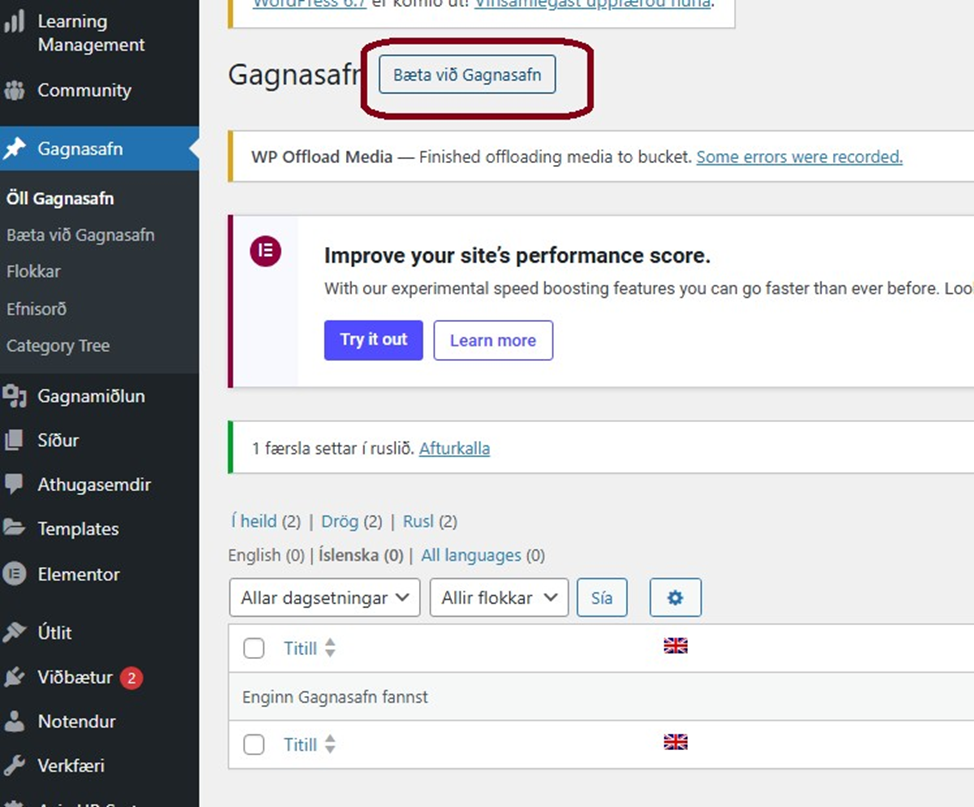Open Flokkar in the Gagnasafn submenu
This screenshot has width=974, height=807.
click(33, 272)
